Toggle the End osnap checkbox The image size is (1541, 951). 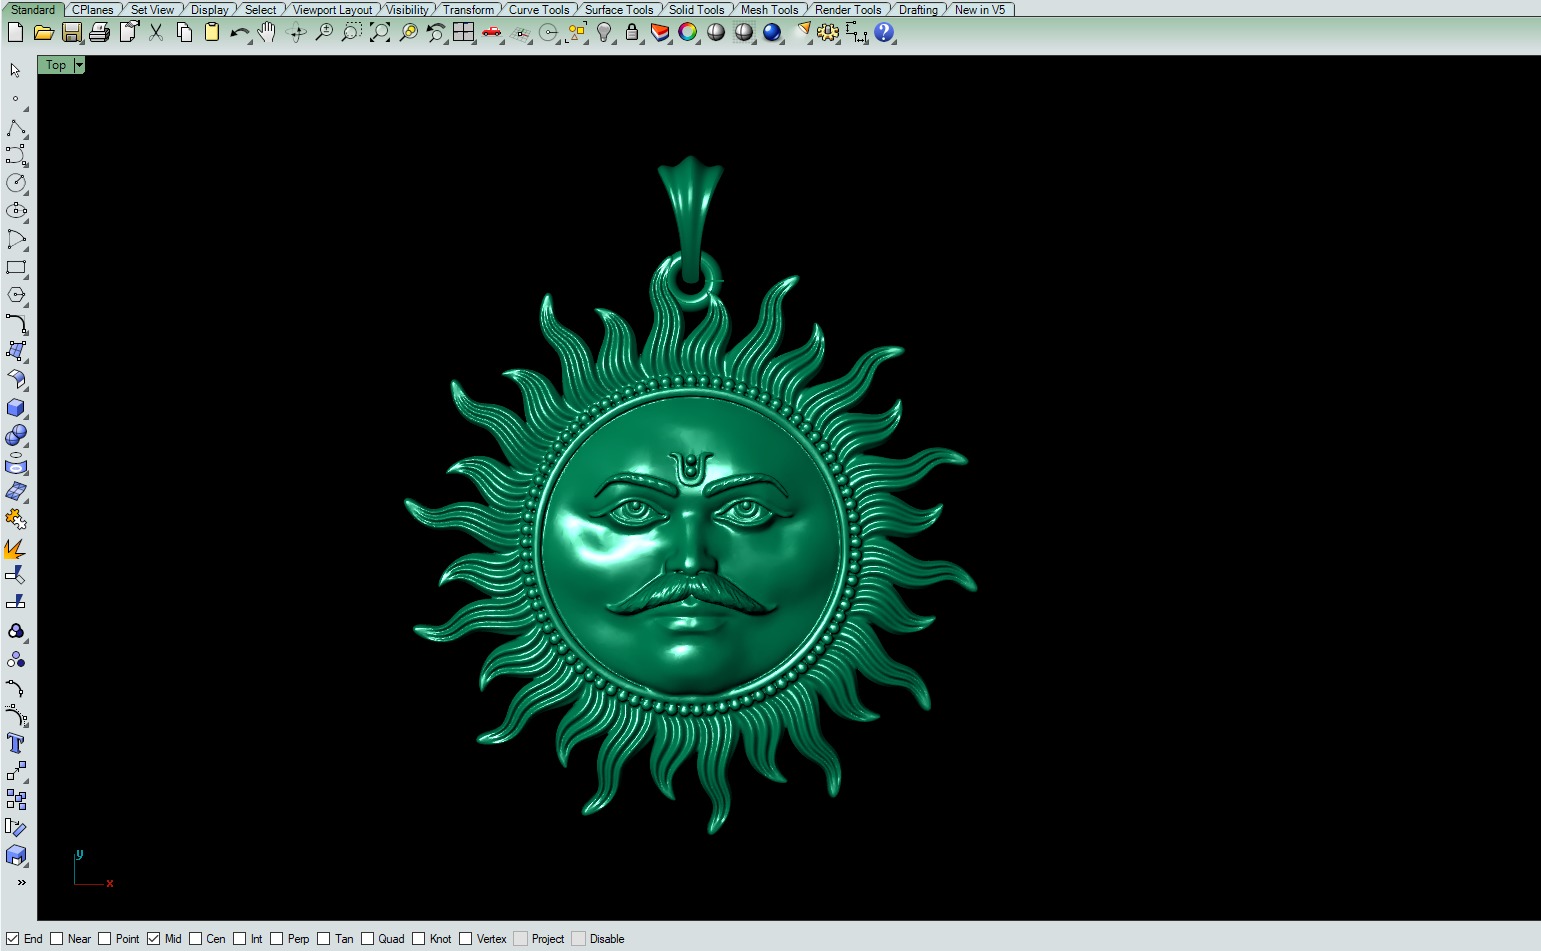(13, 939)
